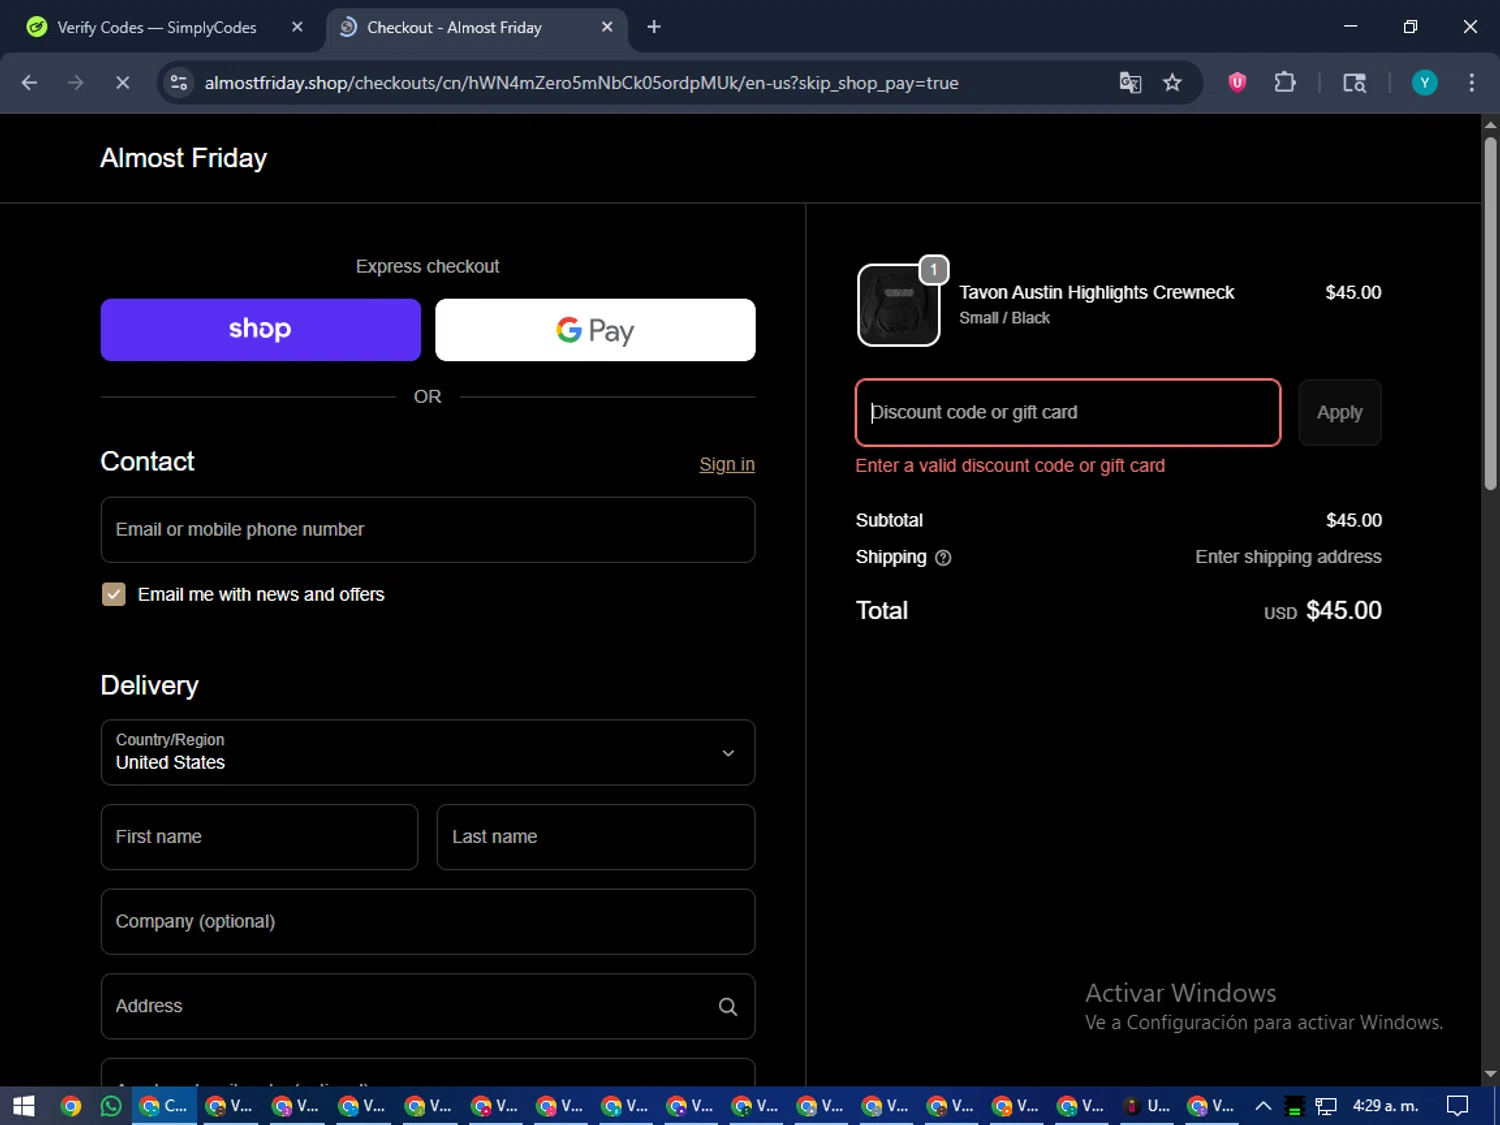Open a new browser tab
This screenshot has height=1125, width=1500.
(654, 27)
